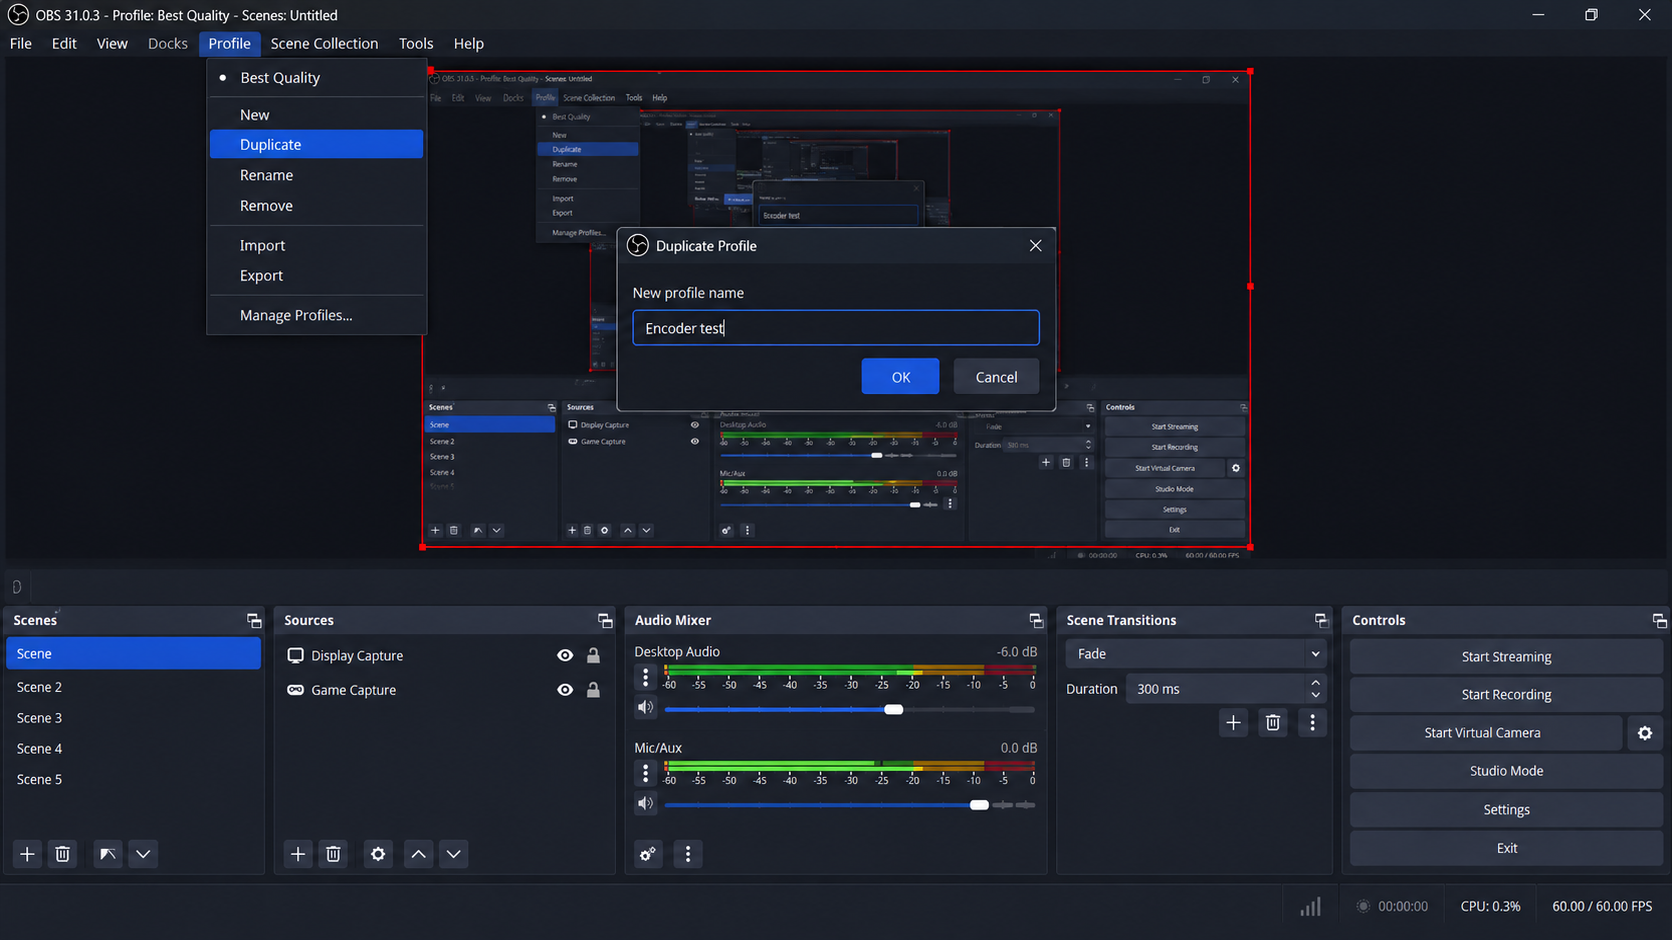Screen dimensions: 1672x940
Task: Mute Mic/Aux speaker icon
Action: [x=646, y=804]
